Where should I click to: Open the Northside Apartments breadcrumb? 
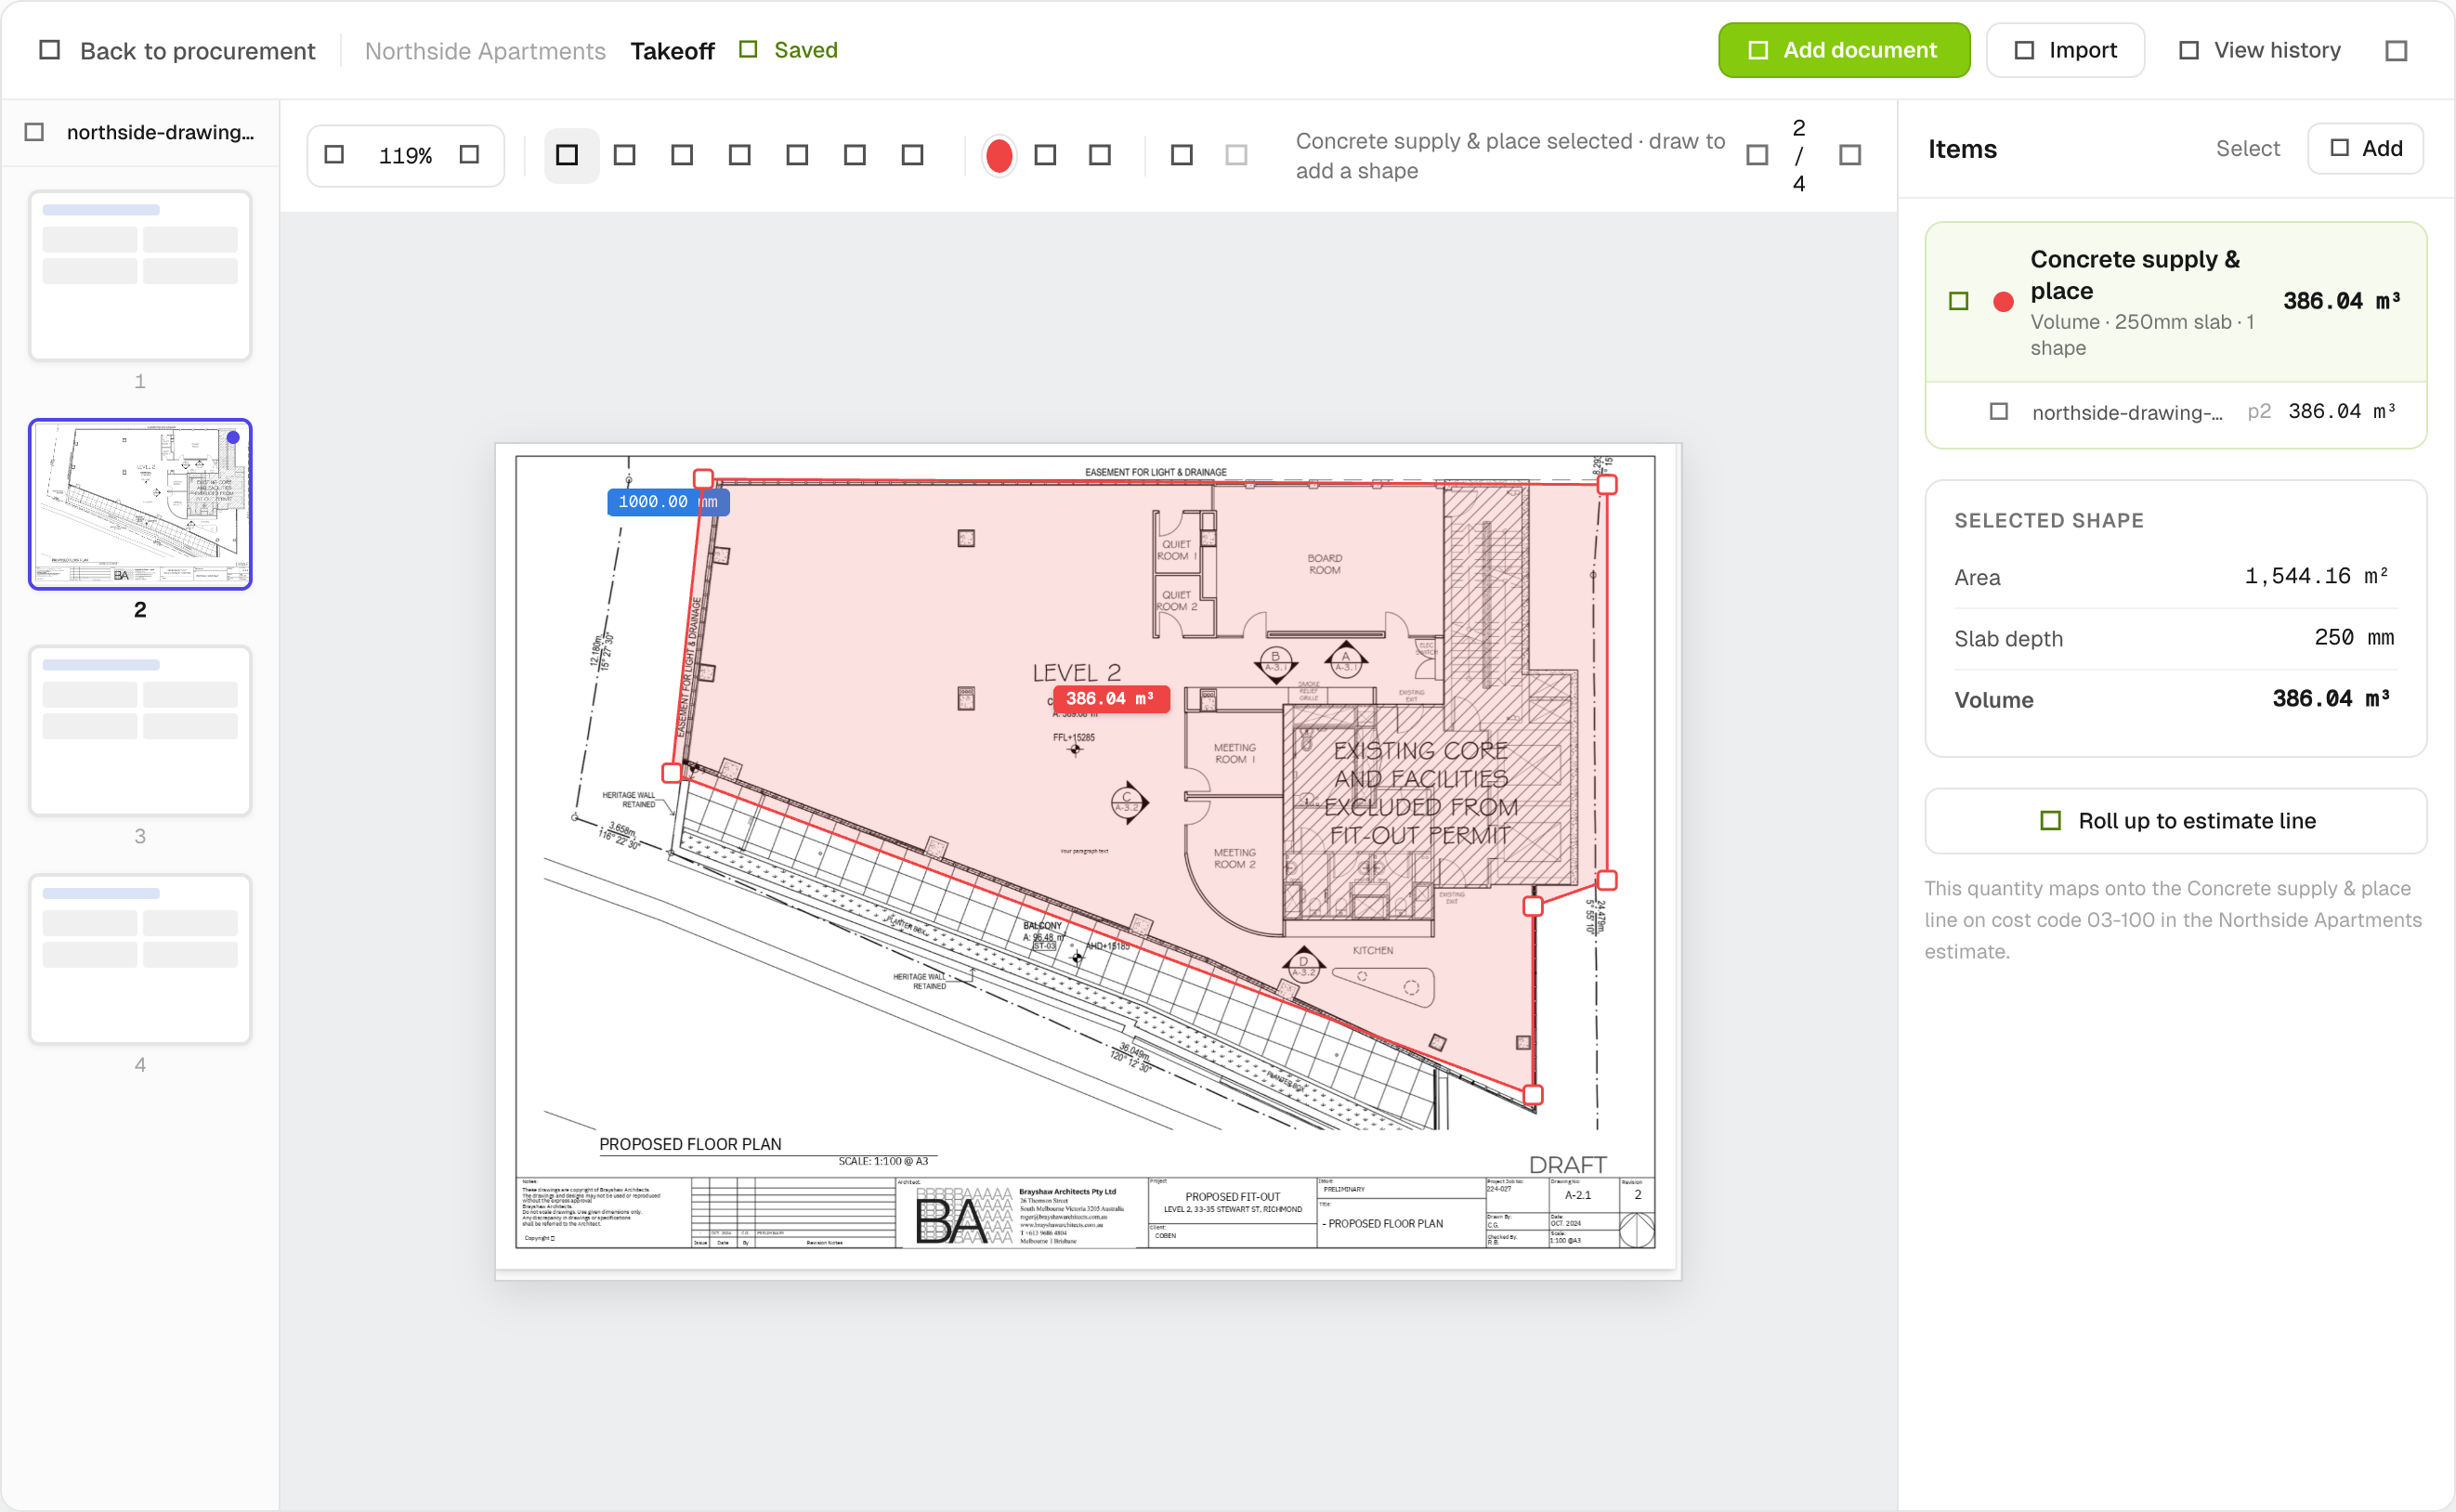pos(485,50)
